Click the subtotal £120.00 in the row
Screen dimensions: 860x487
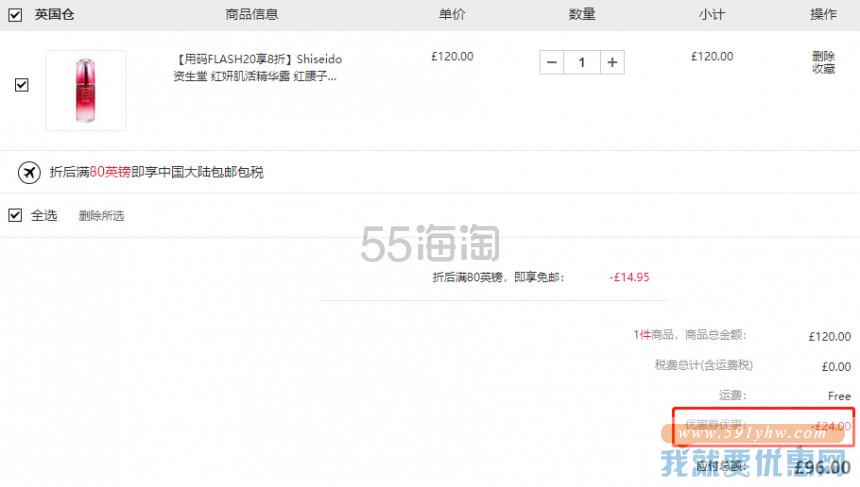coord(712,56)
